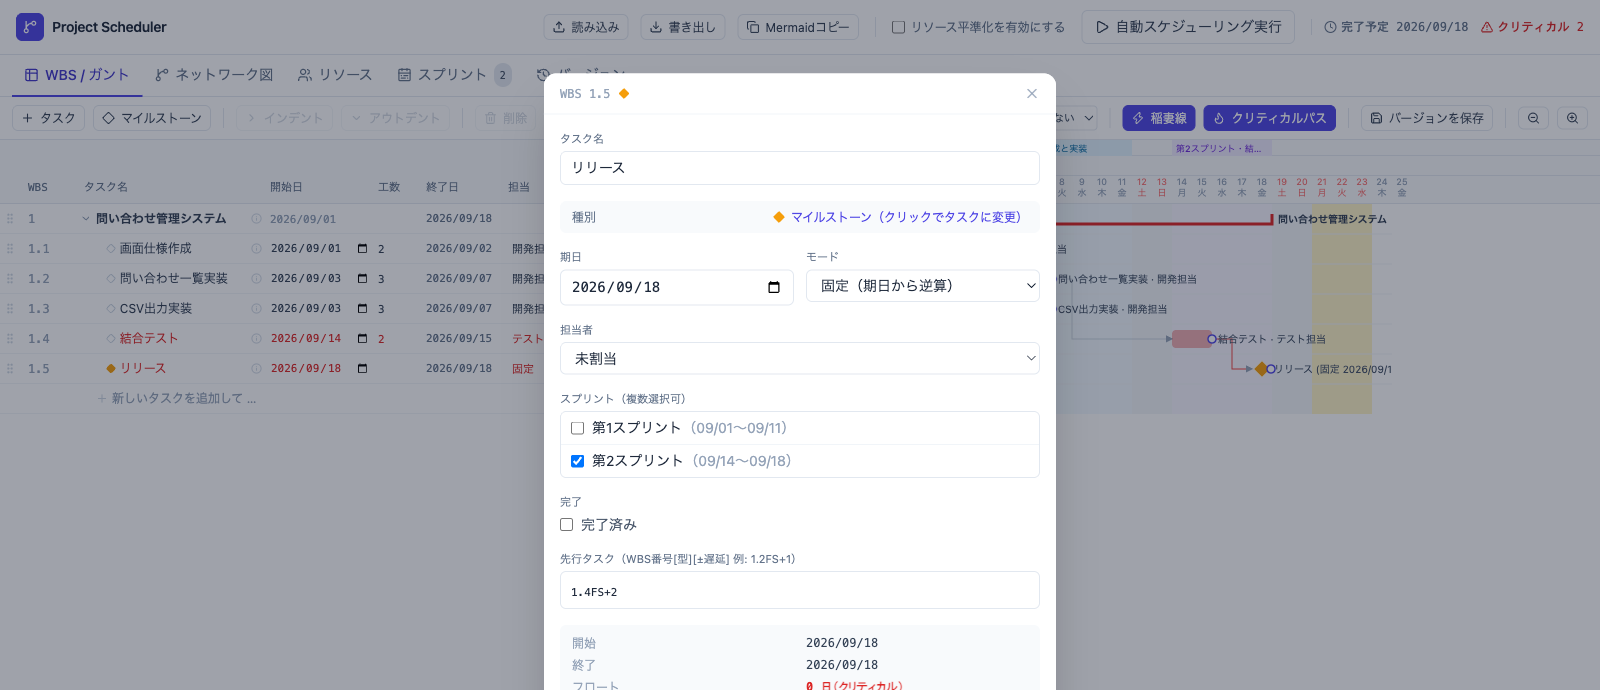
Task: Click the clock icon beside 完了予定
Action: [x=1330, y=27]
